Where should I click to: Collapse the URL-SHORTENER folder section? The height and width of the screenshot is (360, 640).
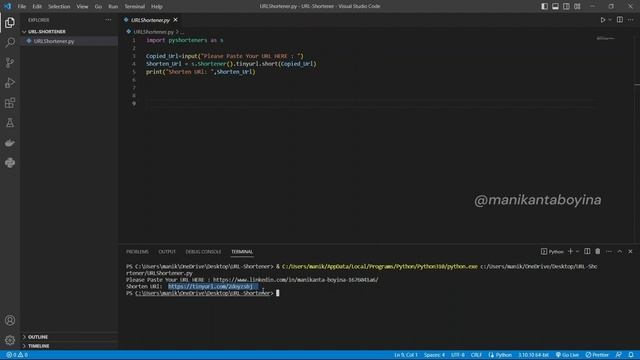tap(69, 31)
